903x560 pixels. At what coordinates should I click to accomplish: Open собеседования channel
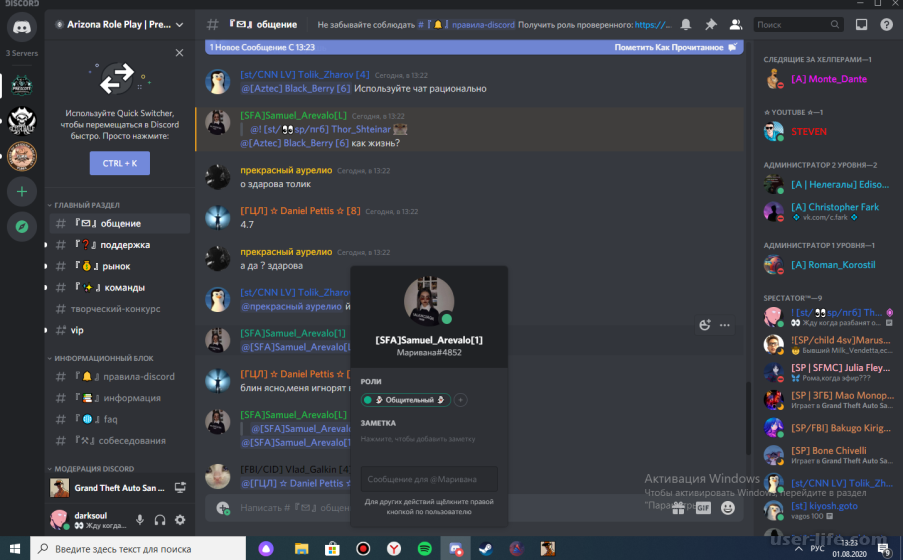(120, 441)
